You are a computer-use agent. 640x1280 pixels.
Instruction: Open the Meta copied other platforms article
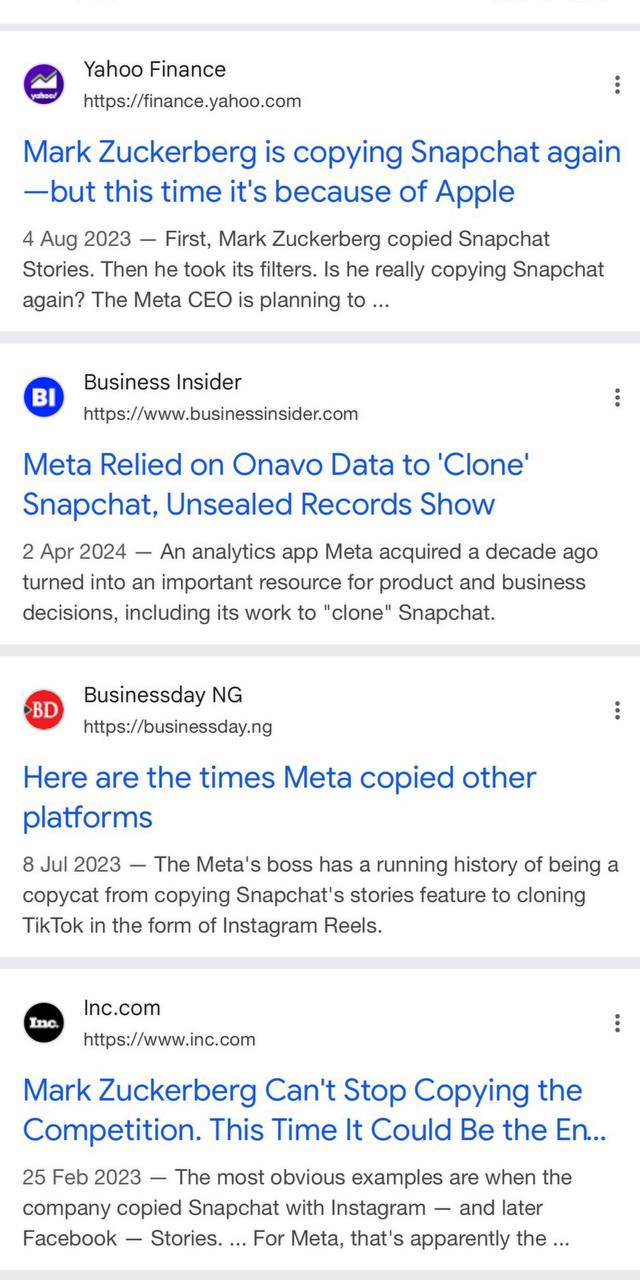pos(278,798)
